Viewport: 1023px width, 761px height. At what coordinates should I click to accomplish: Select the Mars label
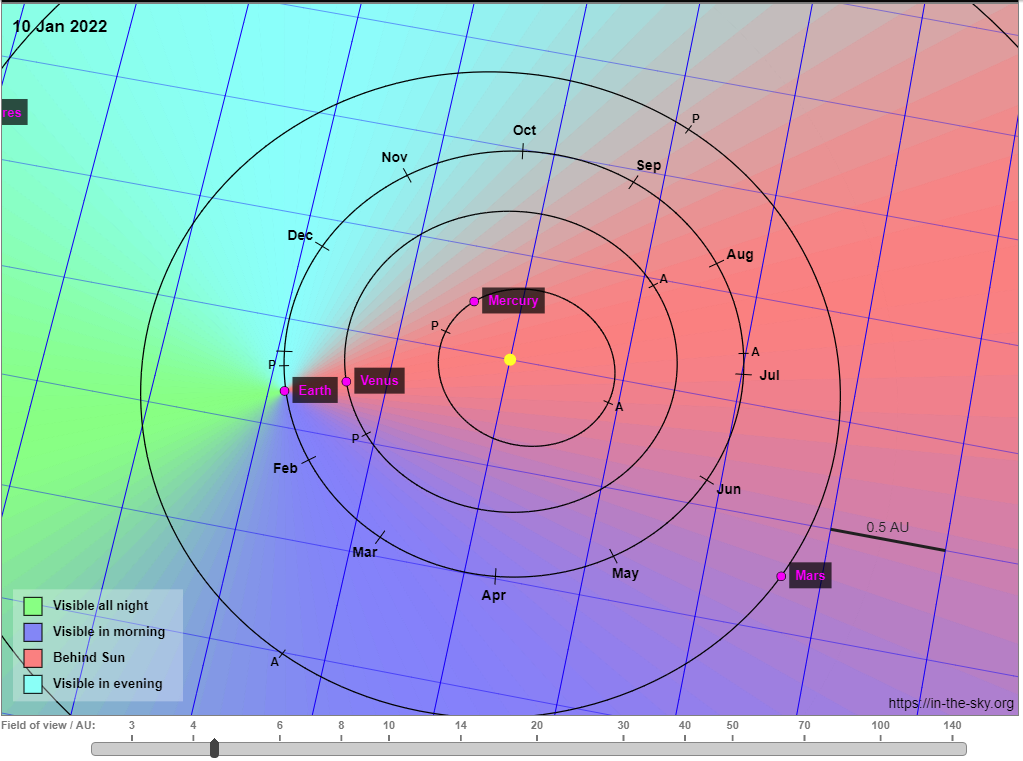pos(810,576)
